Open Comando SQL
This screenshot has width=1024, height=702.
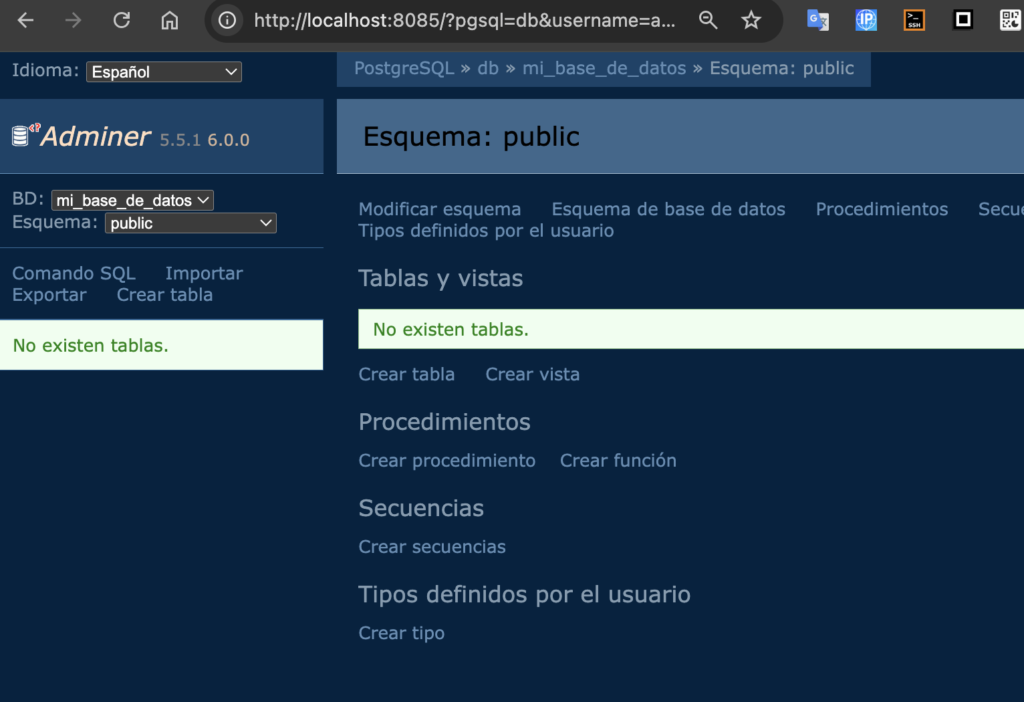pos(74,273)
